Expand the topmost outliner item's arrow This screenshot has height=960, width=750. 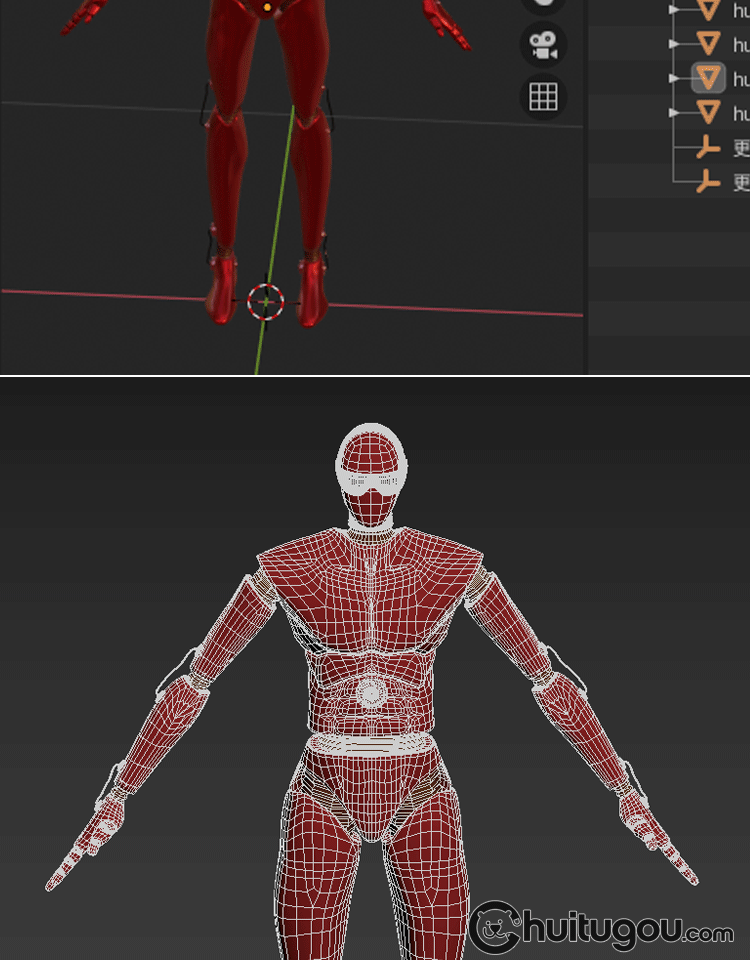pos(674,10)
